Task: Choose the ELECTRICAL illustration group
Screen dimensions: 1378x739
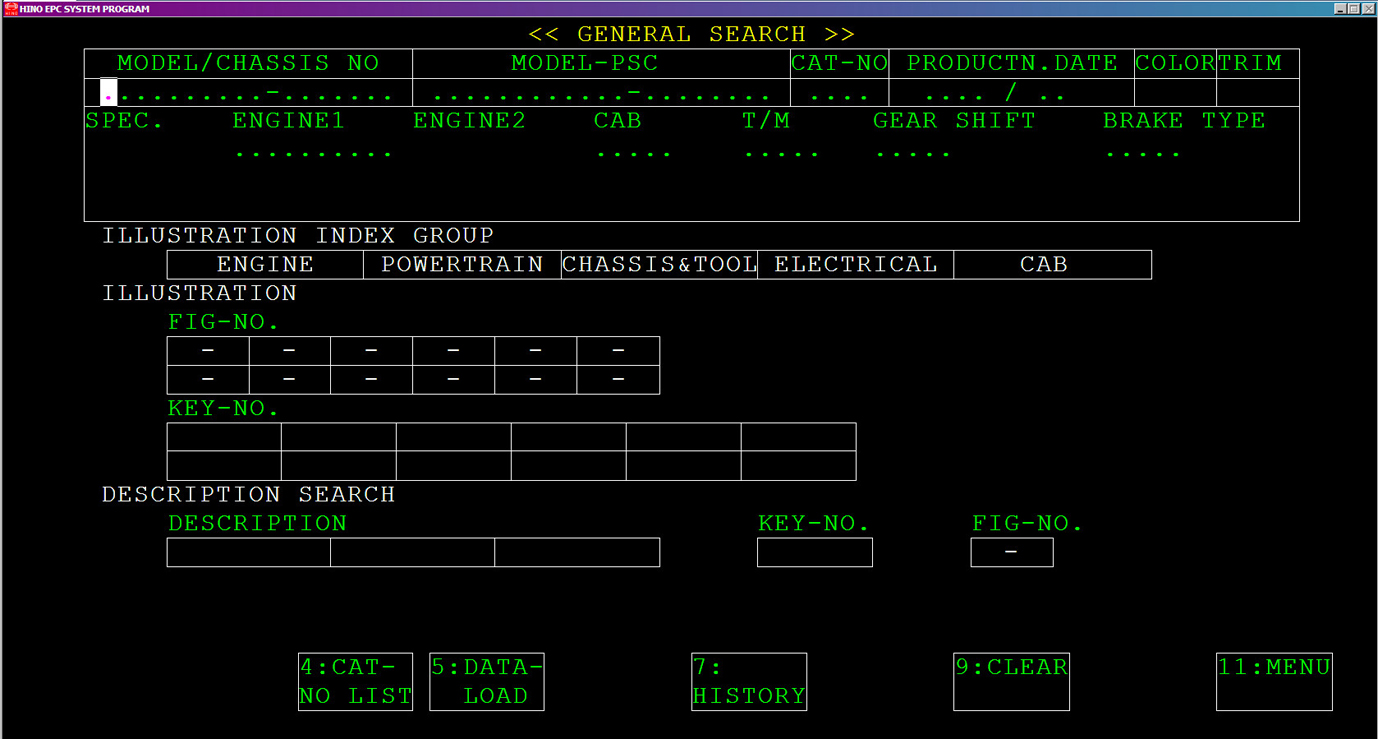Action: [855, 265]
